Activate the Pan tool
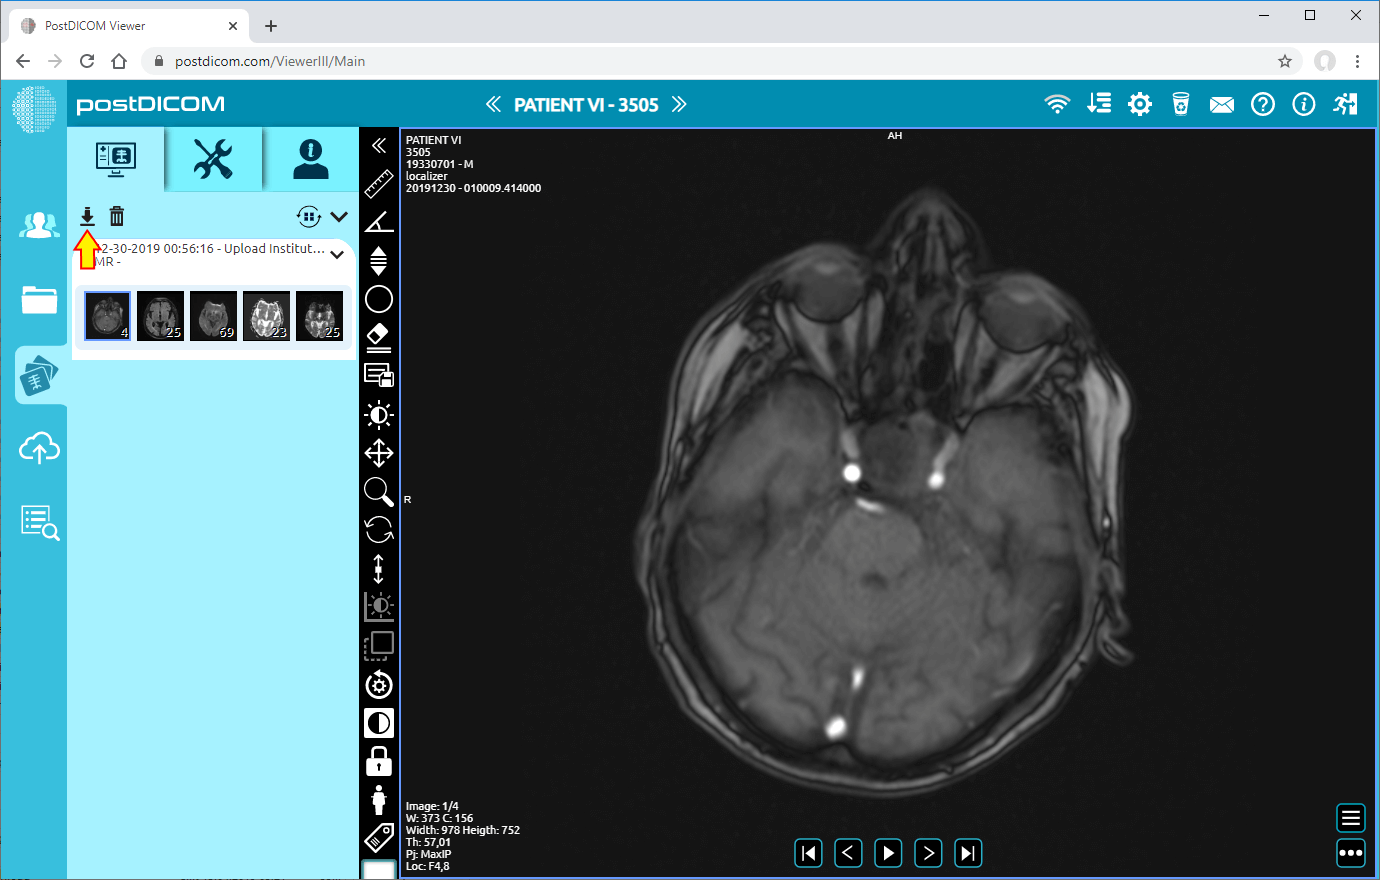This screenshot has width=1380, height=880. click(x=379, y=453)
